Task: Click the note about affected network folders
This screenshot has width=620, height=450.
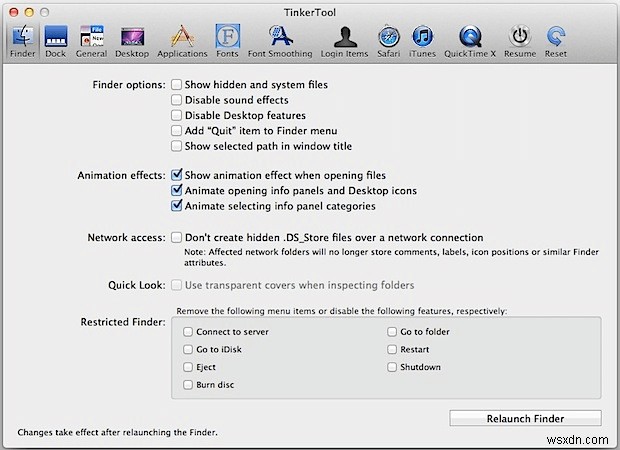Action: coord(391,257)
